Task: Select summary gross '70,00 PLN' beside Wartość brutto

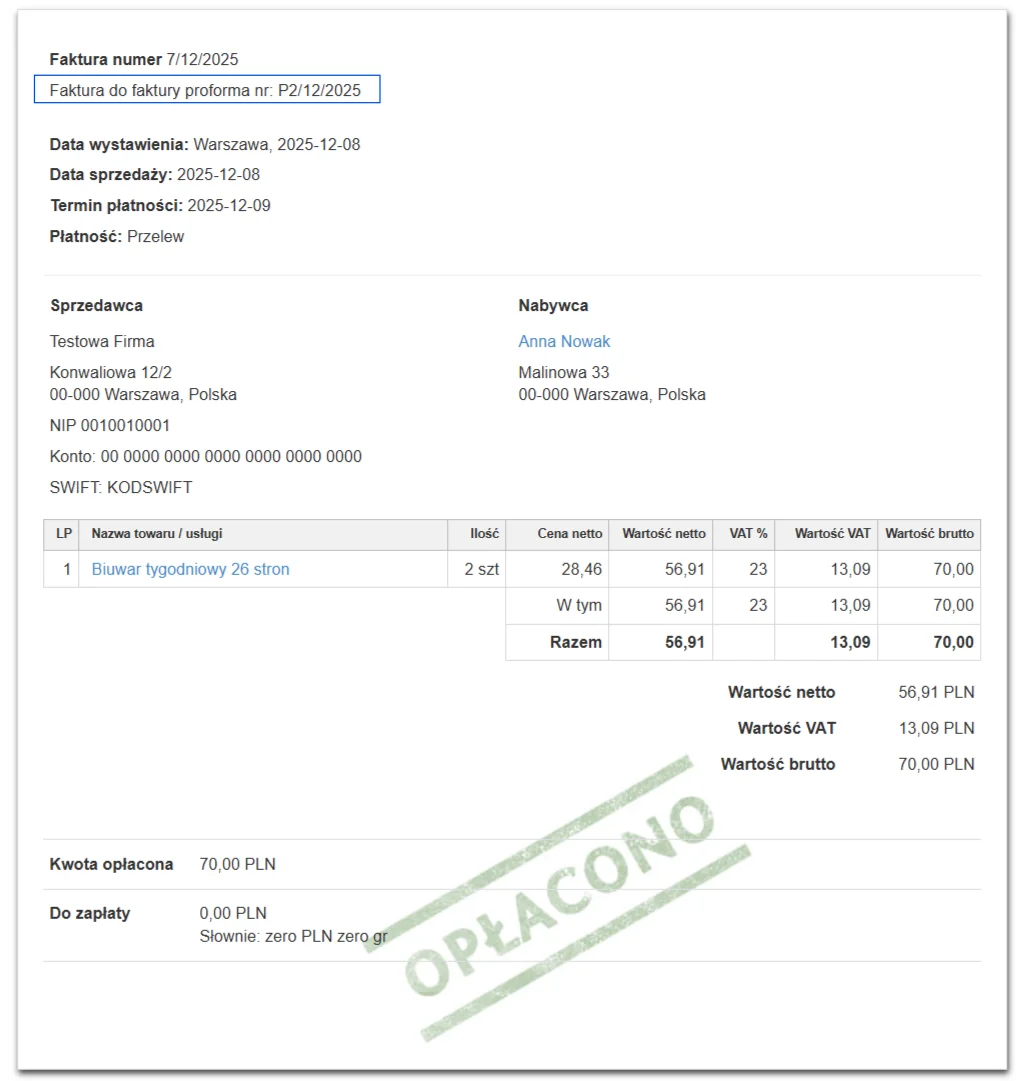Action: 936,764
